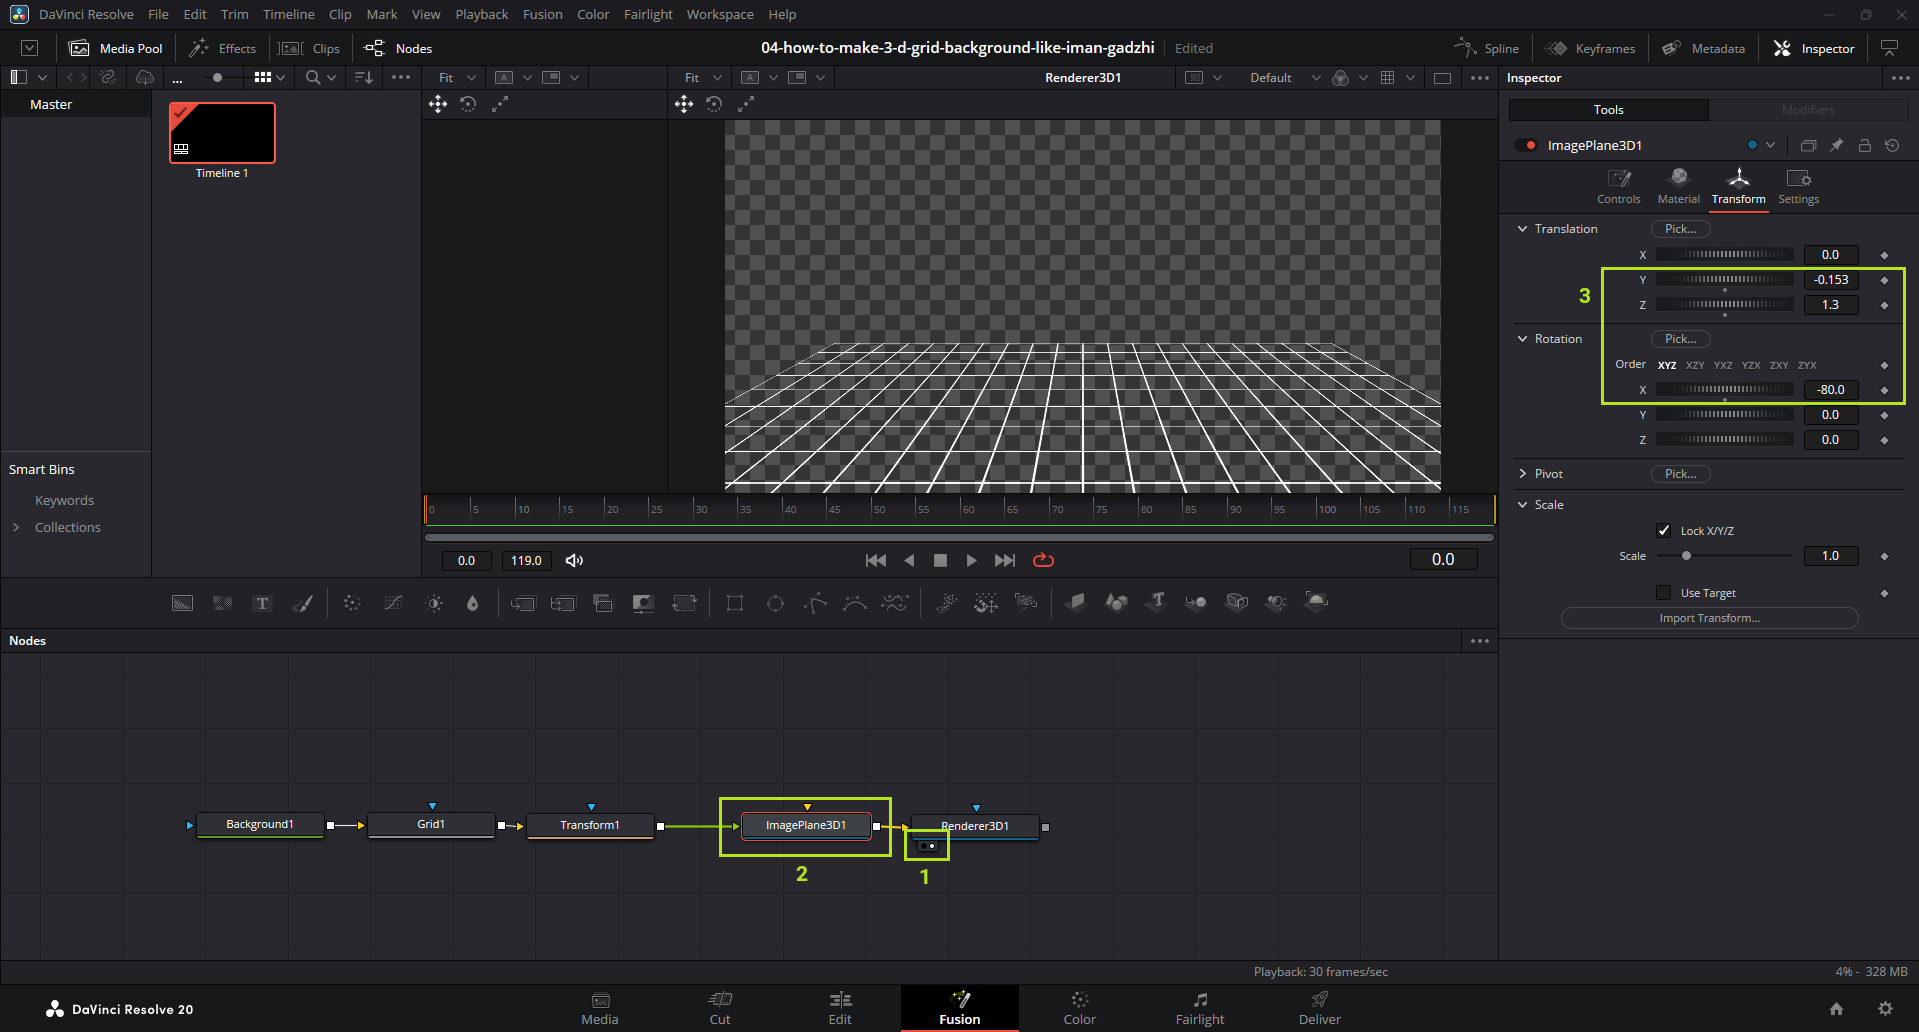
Task: Open project settings gear icon
Action: click(x=1885, y=1009)
